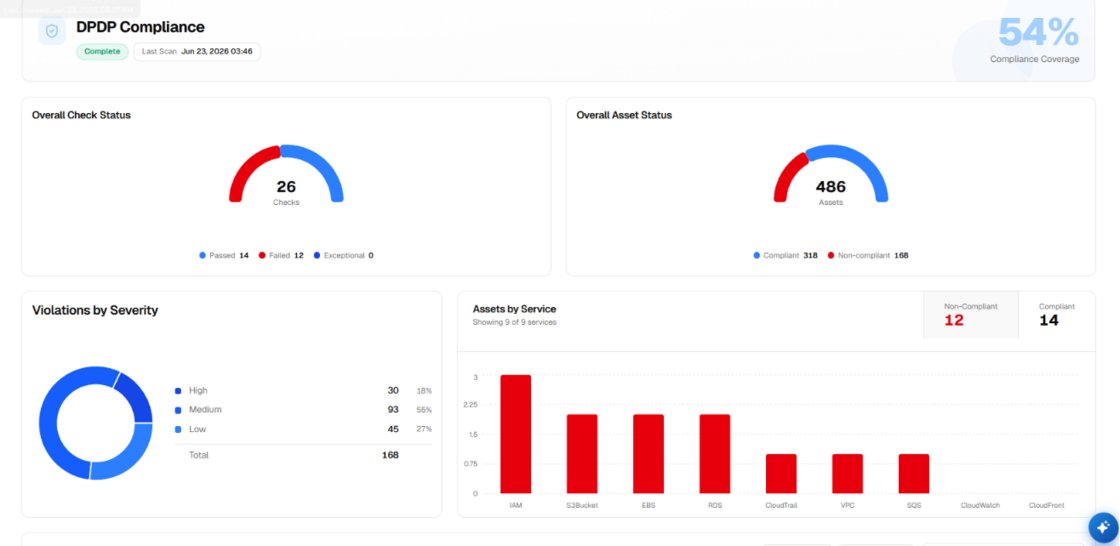Click the 54% Compliance Coverage value
Image resolution: width=1120 pixels, height=546 pixels.
[x=1038, y=32]
